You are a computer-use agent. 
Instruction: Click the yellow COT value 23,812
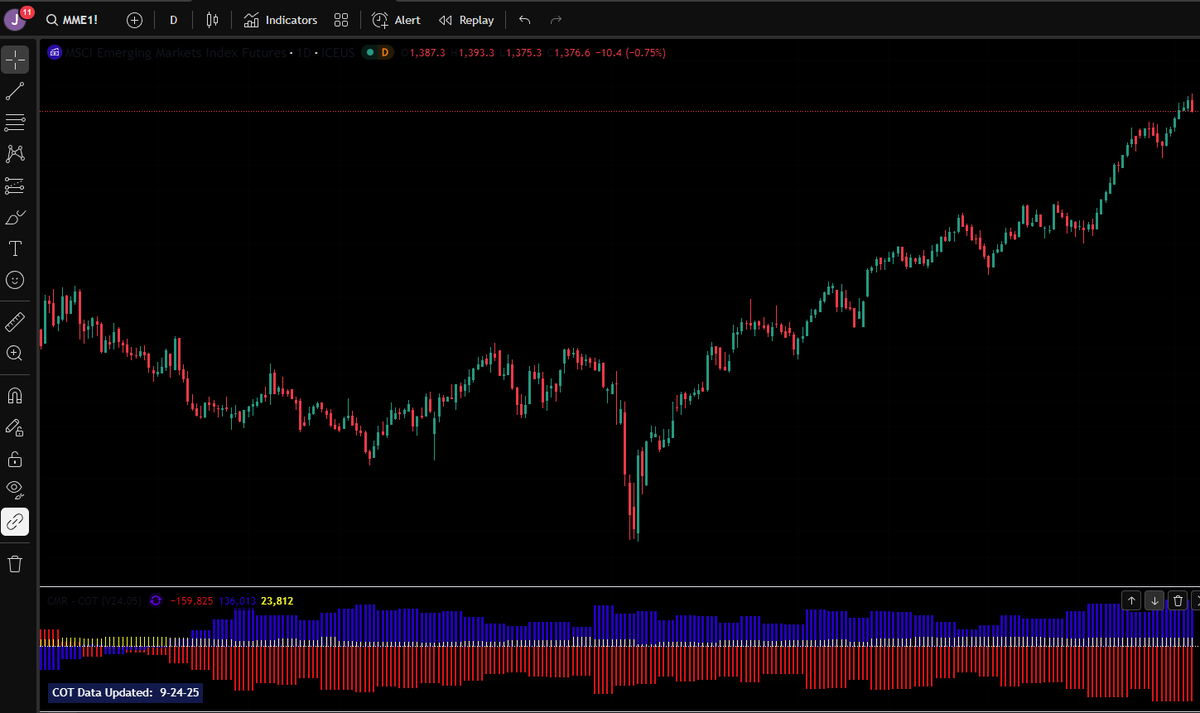pyautogui.click(x=277, y=601)
